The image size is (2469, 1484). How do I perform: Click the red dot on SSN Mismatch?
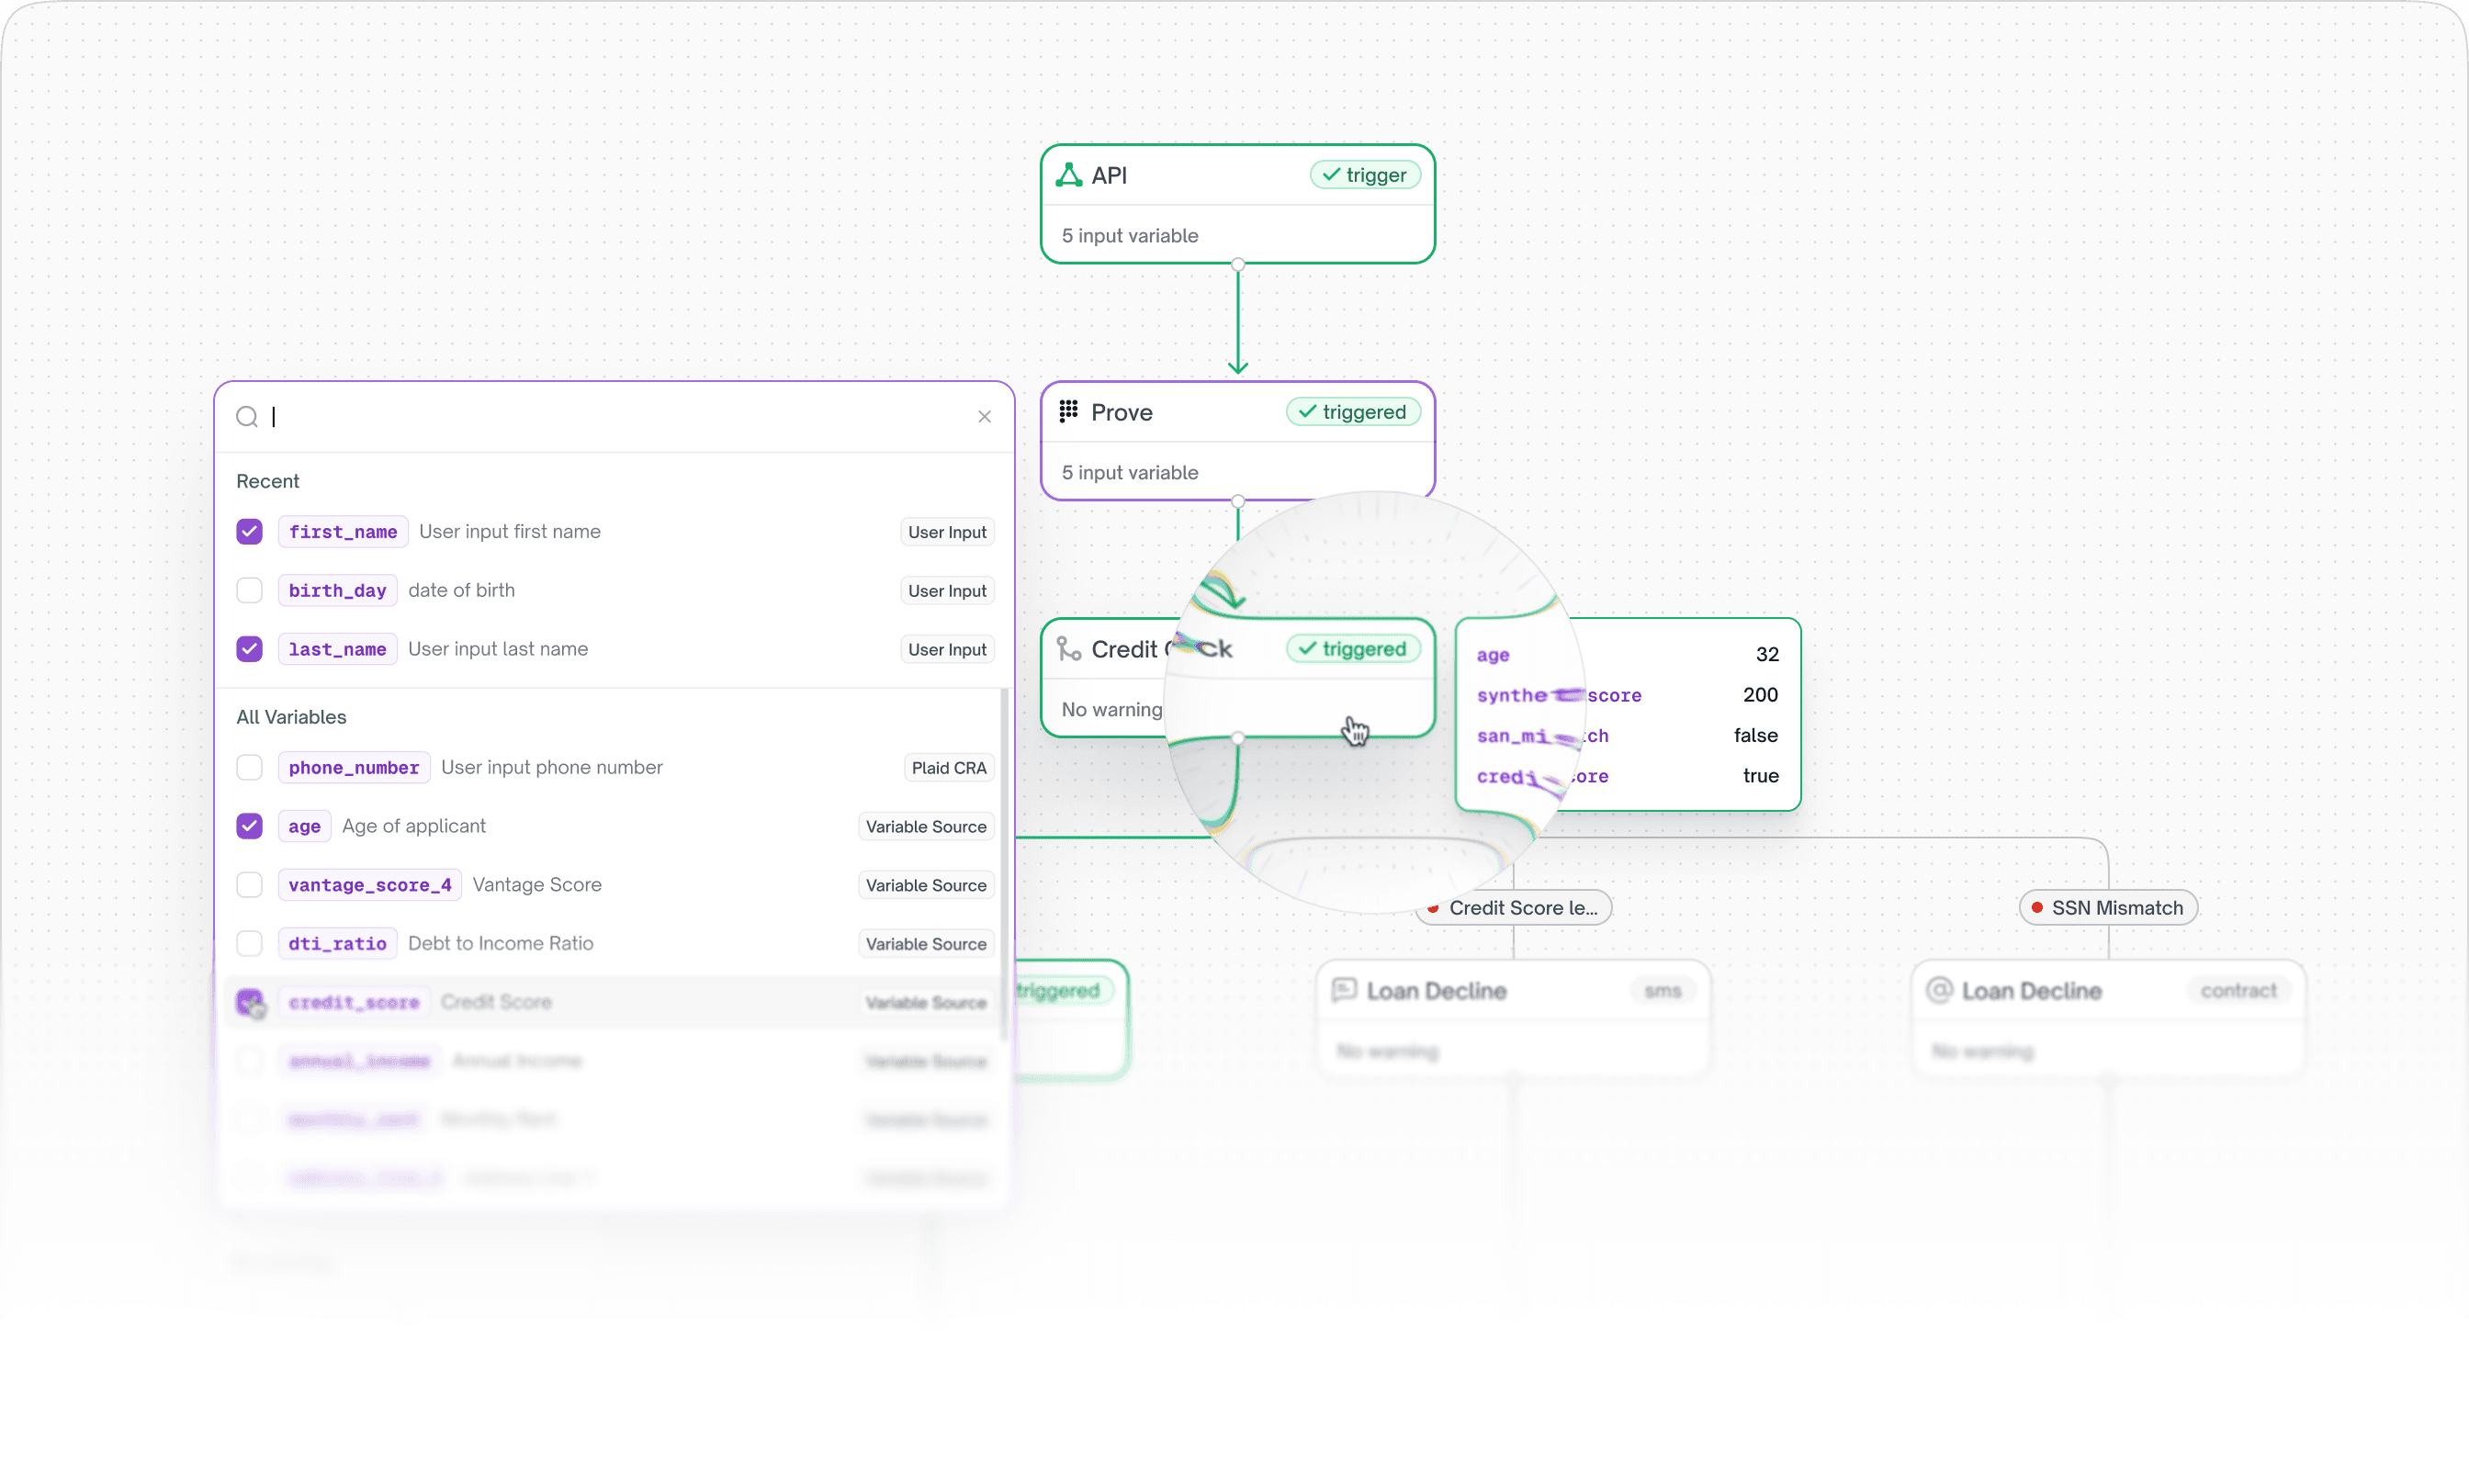pos(2036,908)
